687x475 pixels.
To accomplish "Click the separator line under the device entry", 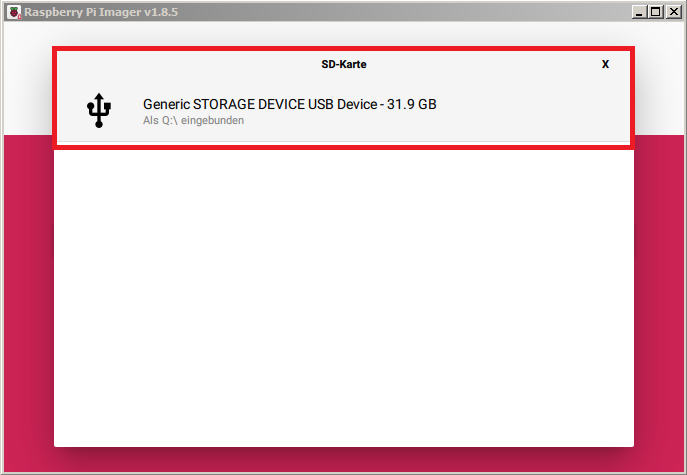I will pos(343,142).
